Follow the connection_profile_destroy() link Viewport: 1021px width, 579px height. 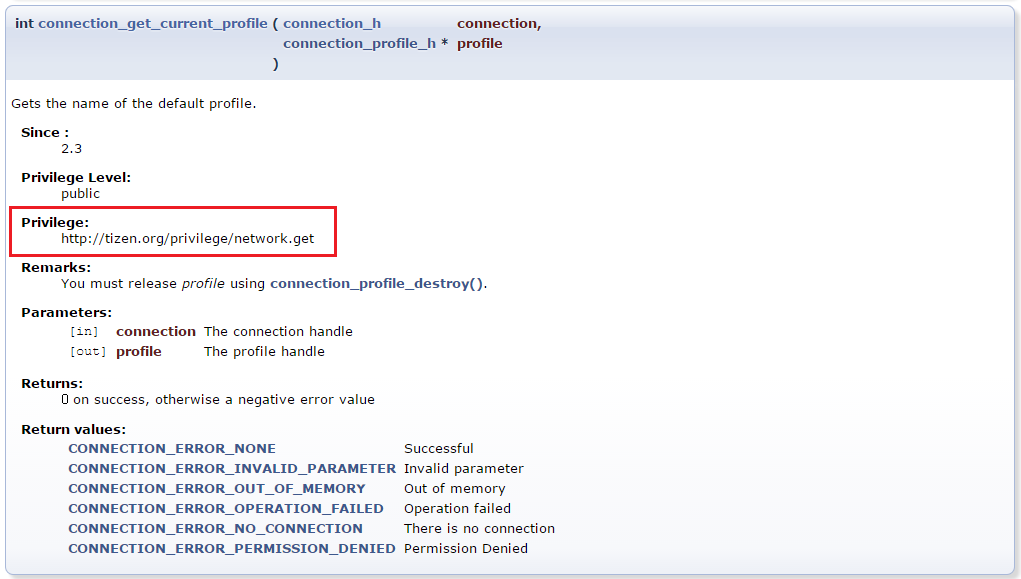(376, 283)
